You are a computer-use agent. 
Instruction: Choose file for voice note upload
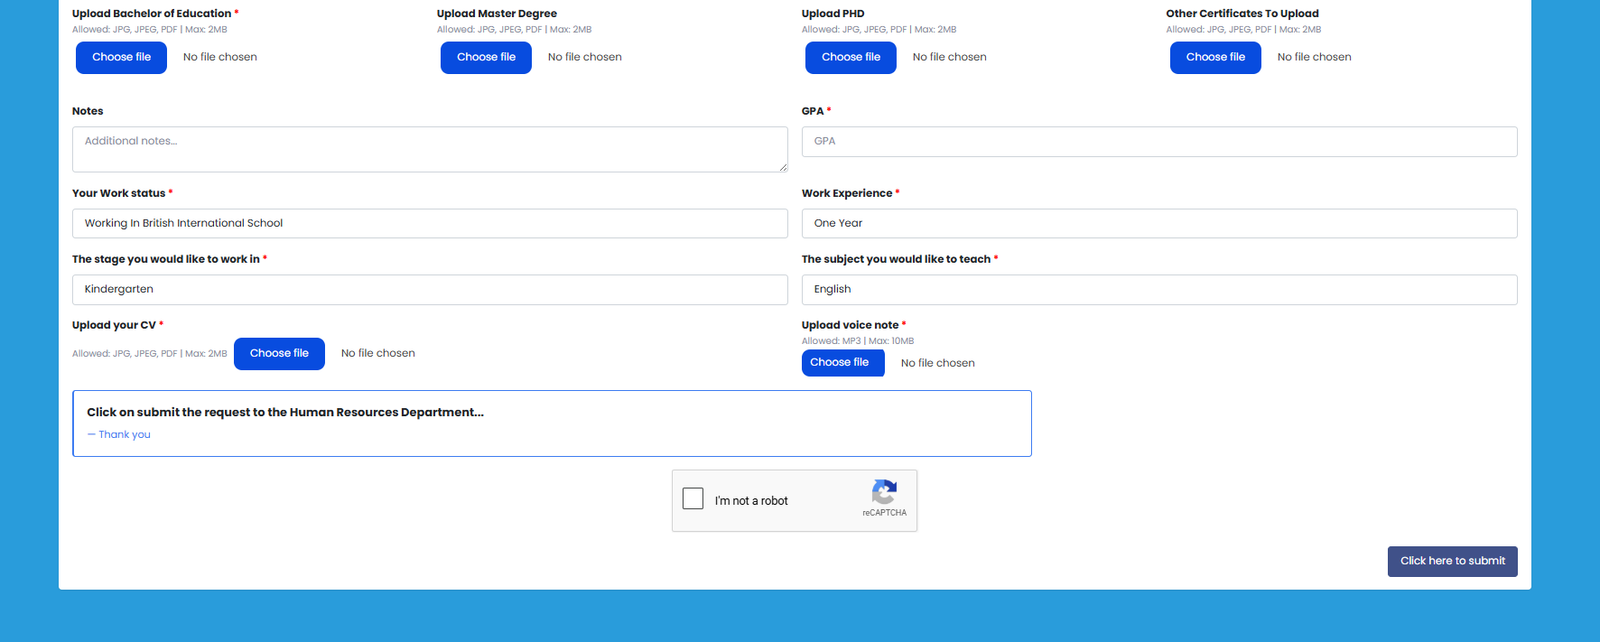tap(842, 362)
